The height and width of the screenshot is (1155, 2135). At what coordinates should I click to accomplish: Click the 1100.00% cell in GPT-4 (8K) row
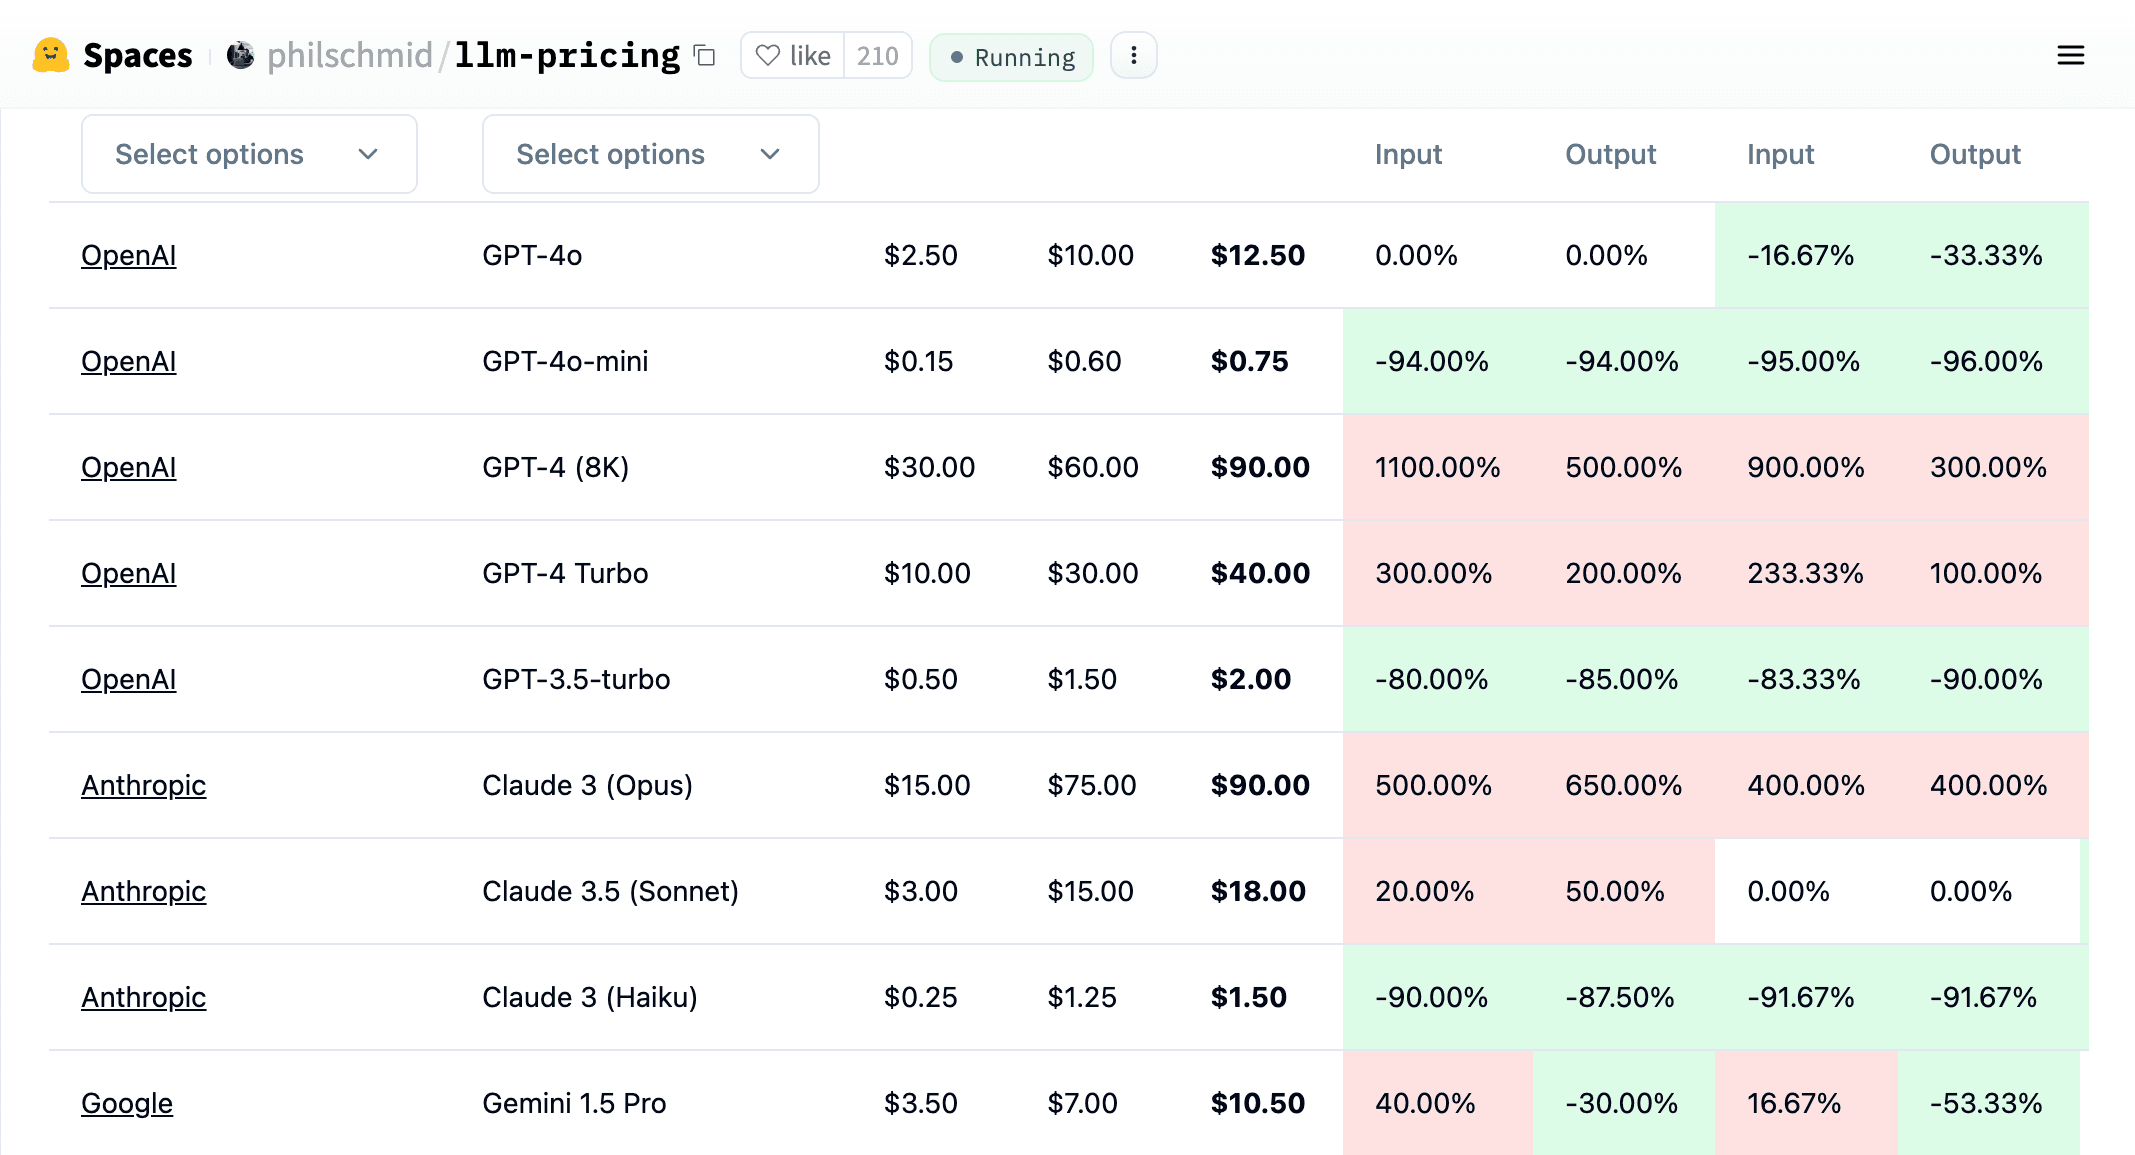pos(1437,467)
